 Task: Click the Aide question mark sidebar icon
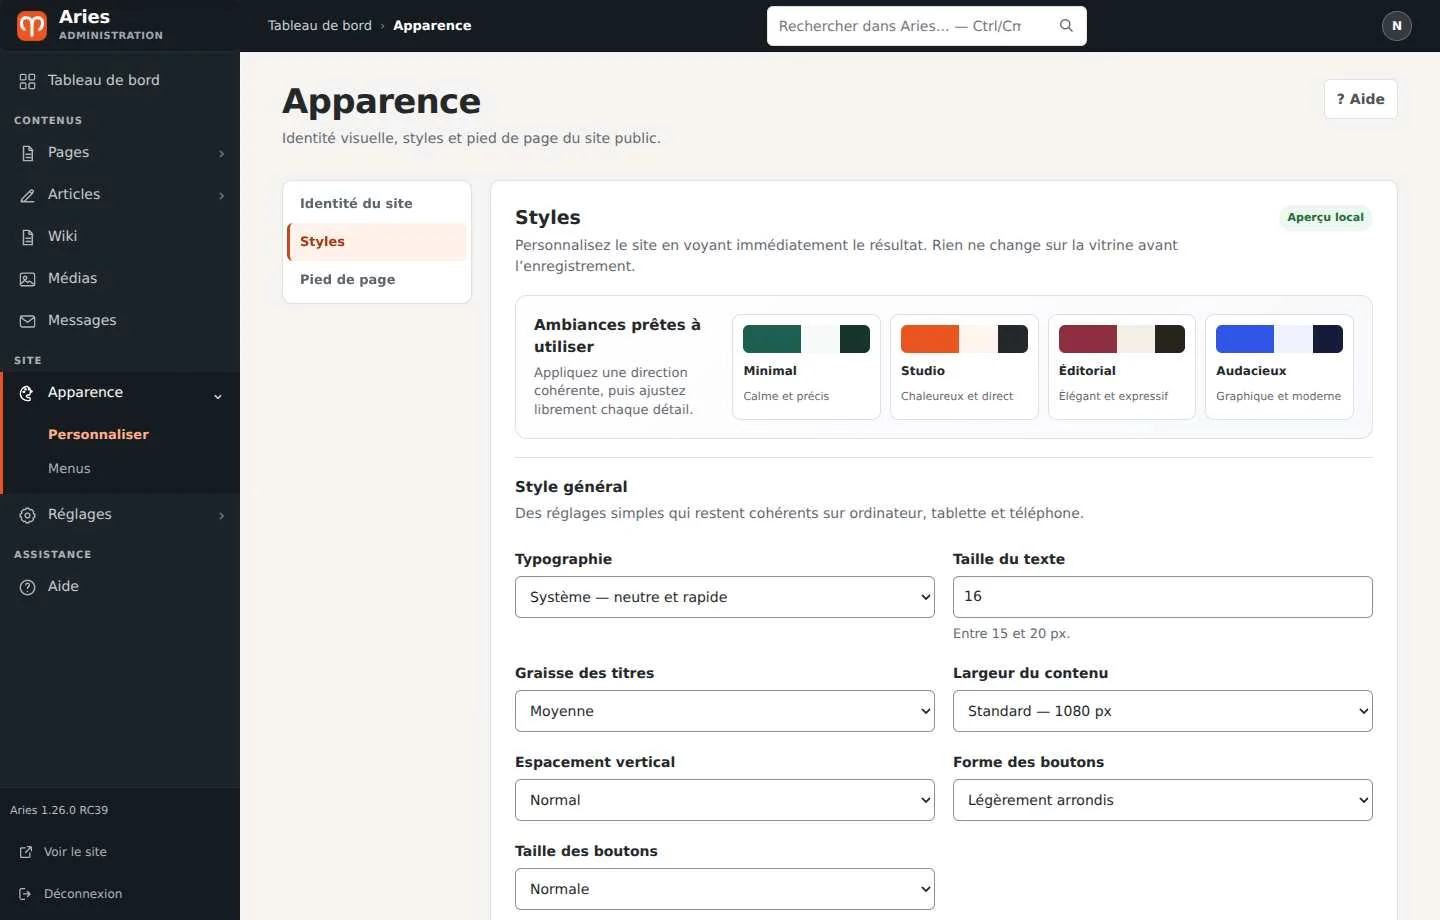pos(27,587)
